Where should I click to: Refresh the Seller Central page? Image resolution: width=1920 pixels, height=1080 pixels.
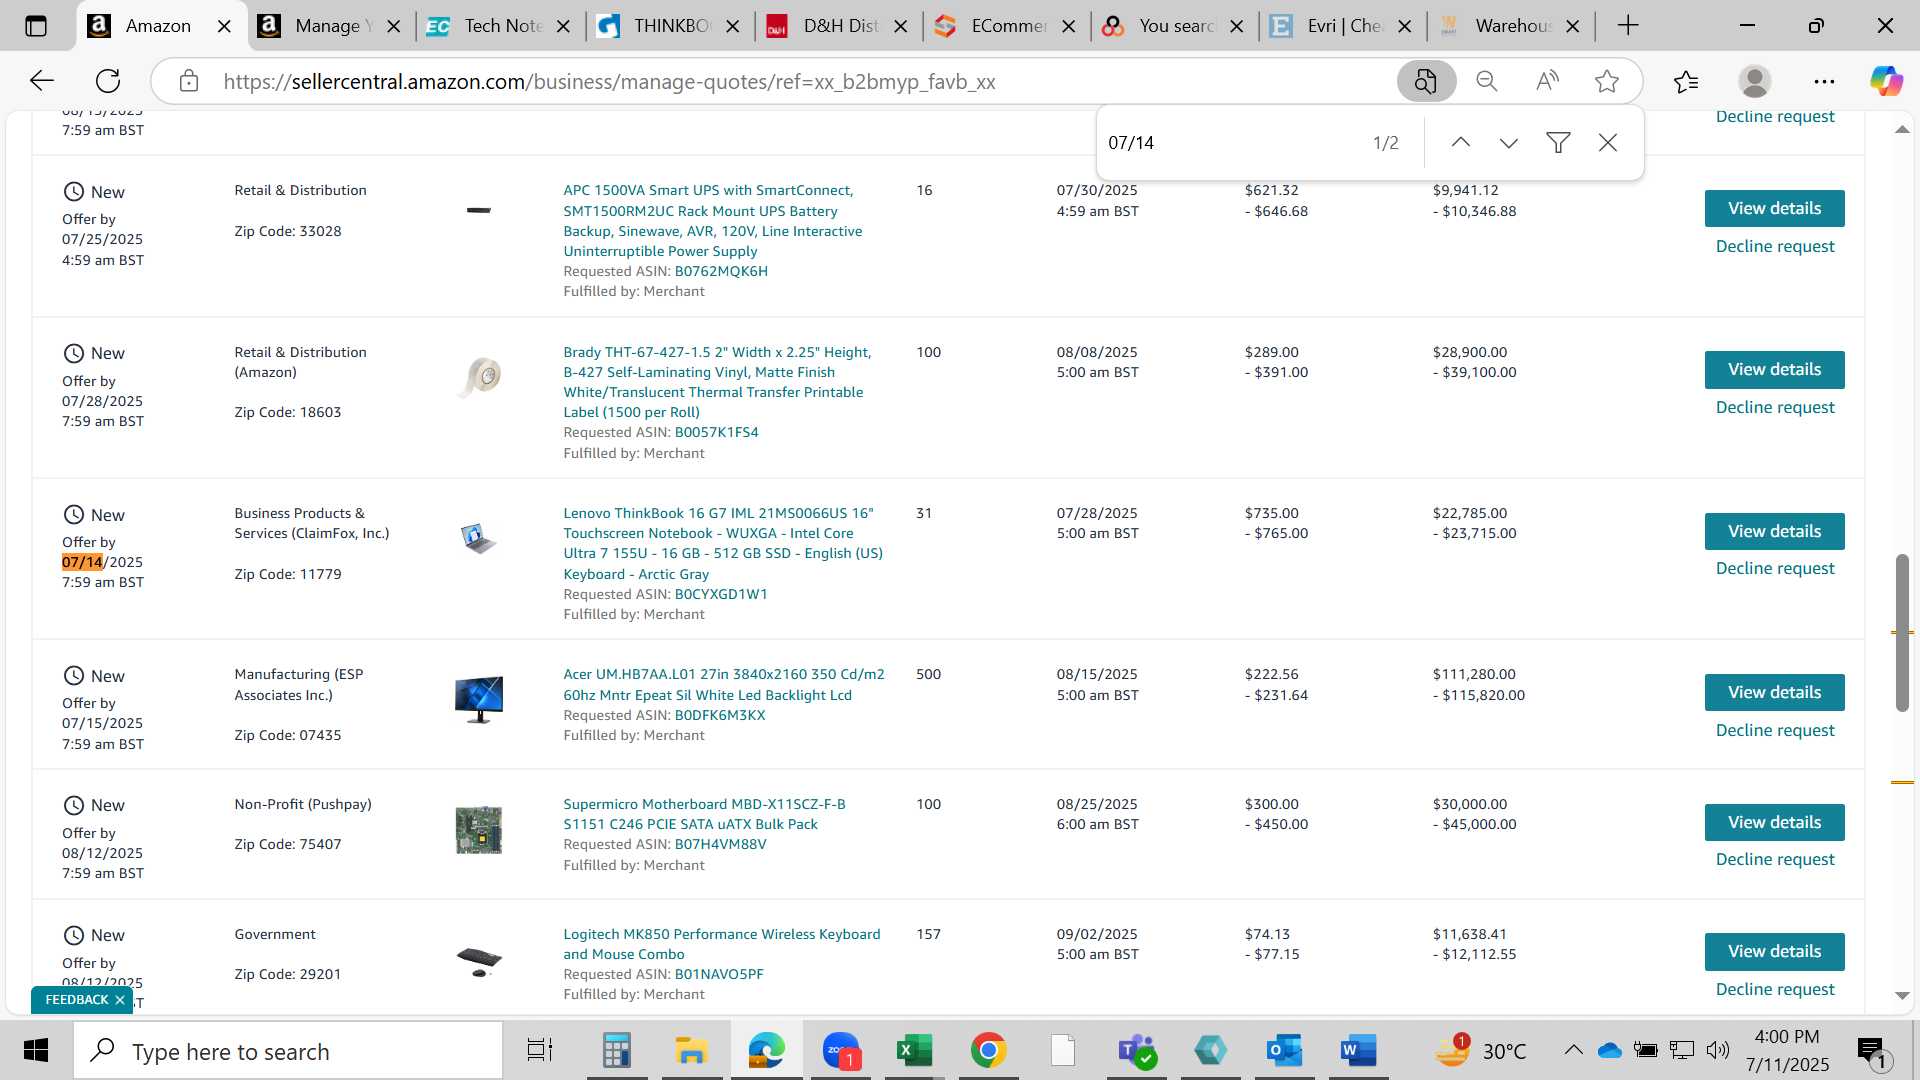pos(108,81)
